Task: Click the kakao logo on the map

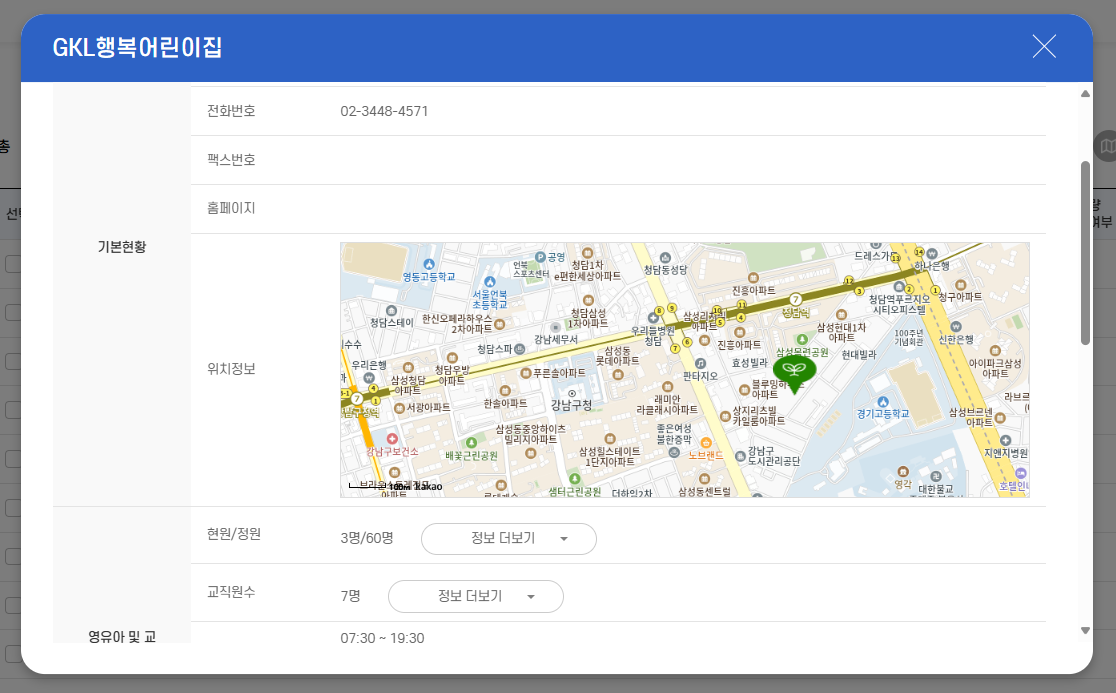Action: [x=428, y=487]
